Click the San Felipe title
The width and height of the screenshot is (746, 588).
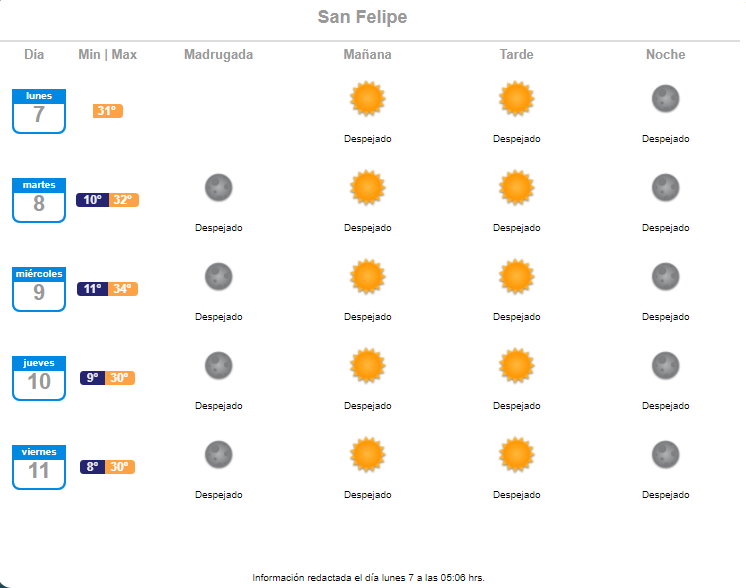[362, 17]
